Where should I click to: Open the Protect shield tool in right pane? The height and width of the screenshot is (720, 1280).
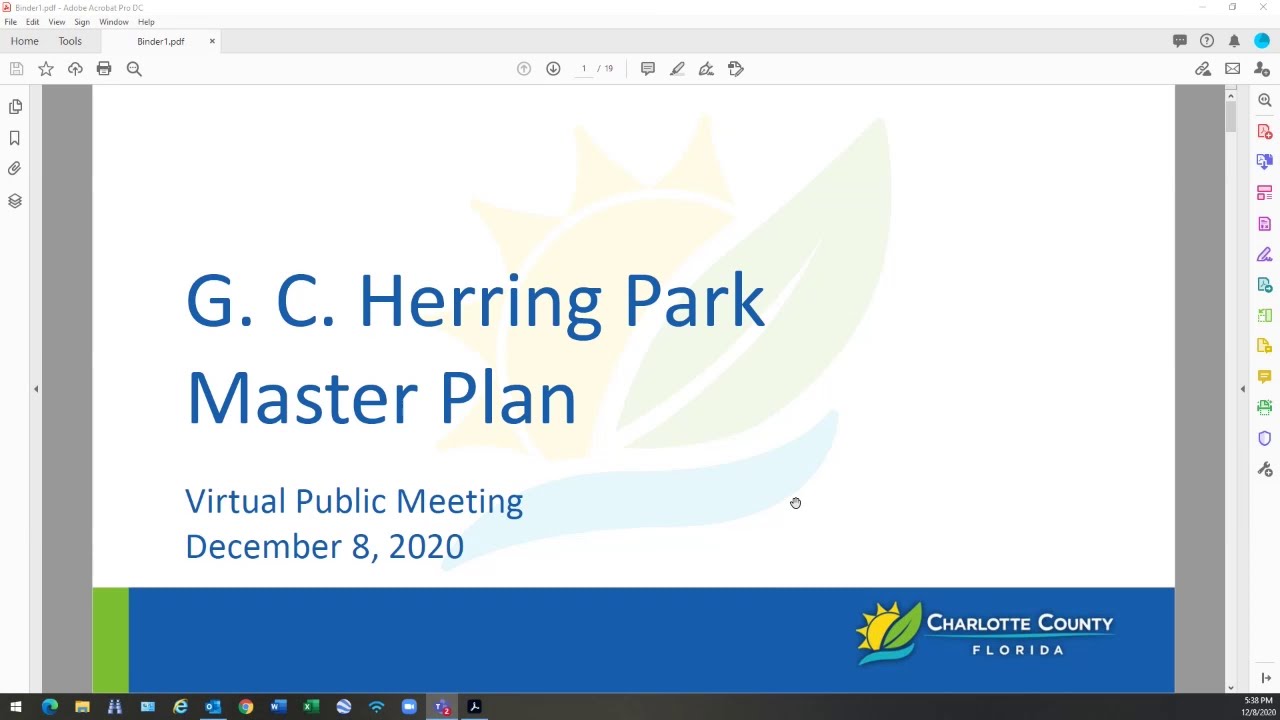pyautogui.click(x=1265, y=439)
